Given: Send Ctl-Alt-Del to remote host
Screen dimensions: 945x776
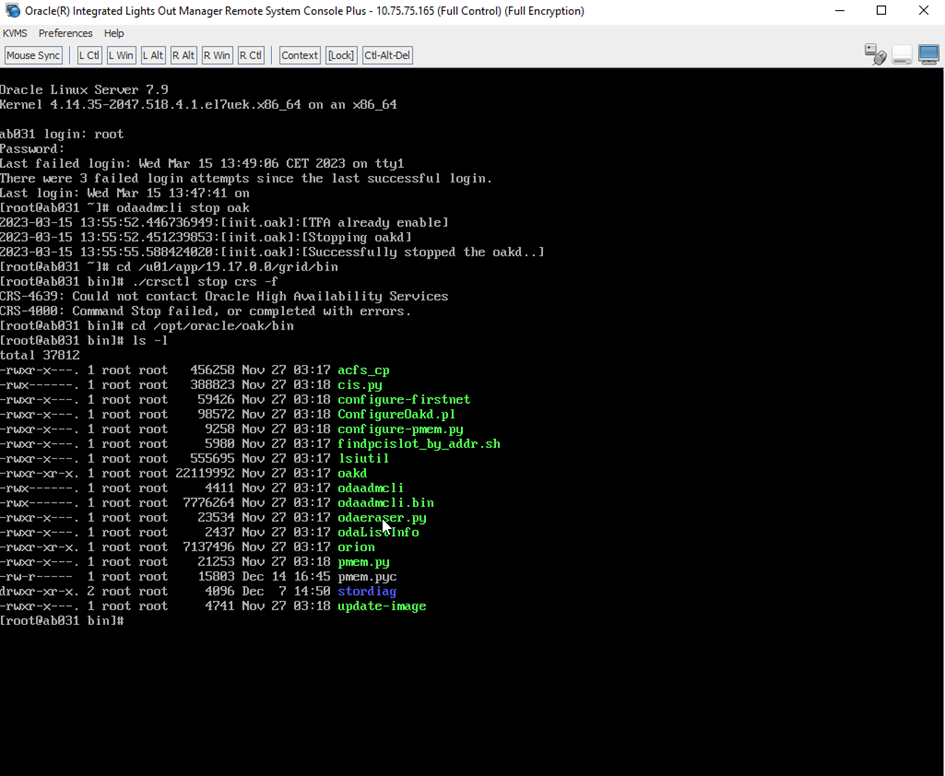Looking at the screenshot, I should point(387,56).
